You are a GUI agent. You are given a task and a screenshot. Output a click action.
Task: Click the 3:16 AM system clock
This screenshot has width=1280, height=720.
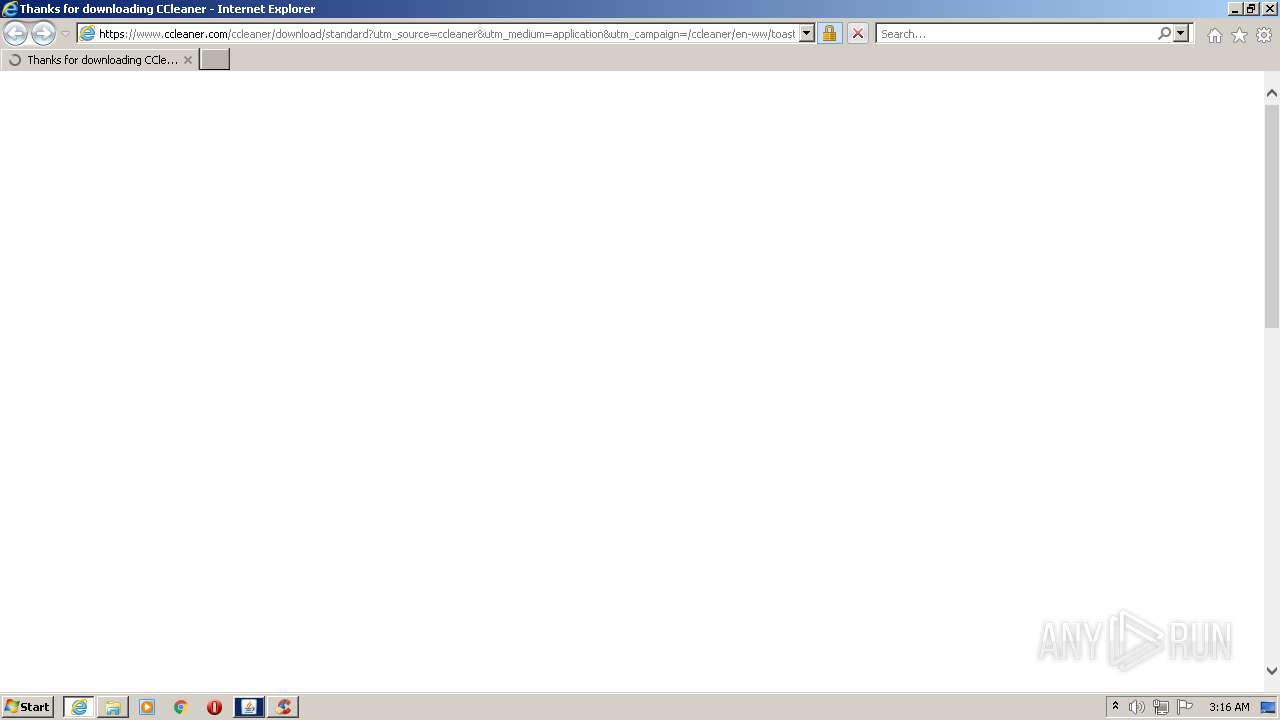pos(1229,707)
